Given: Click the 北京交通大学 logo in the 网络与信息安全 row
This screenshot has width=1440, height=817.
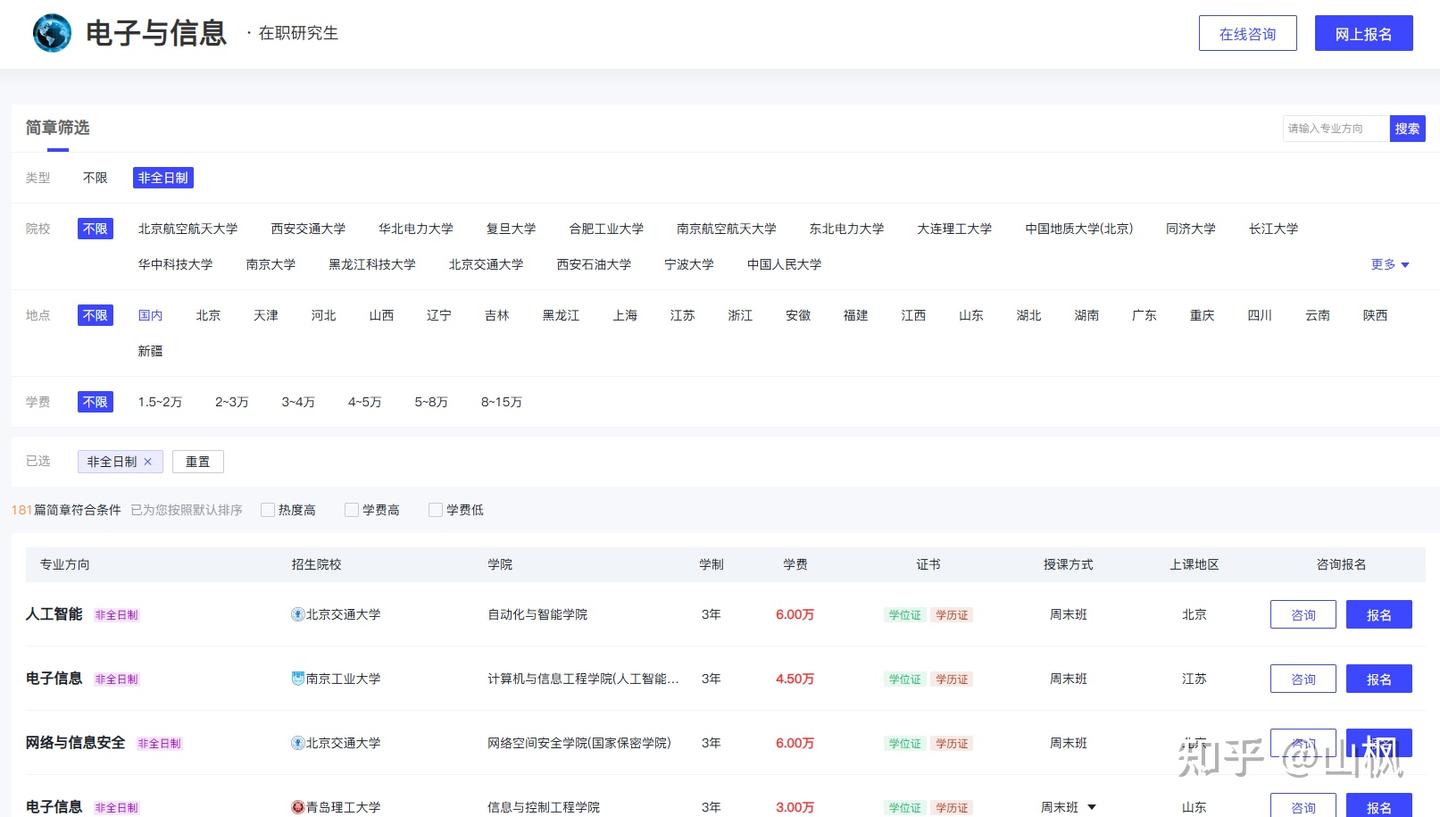Looking at the screenshot, I should (298, 743).
